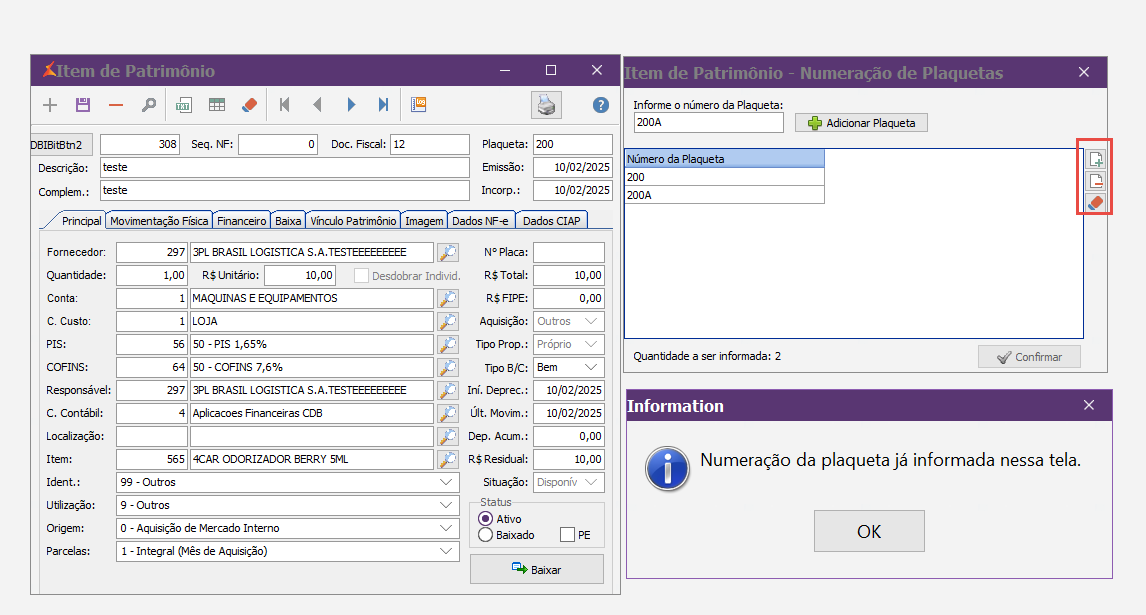The height and width of the screenshot is (615, 1146).
Task: Open the Dados CIAP tab
Action: tap(553, 221)
